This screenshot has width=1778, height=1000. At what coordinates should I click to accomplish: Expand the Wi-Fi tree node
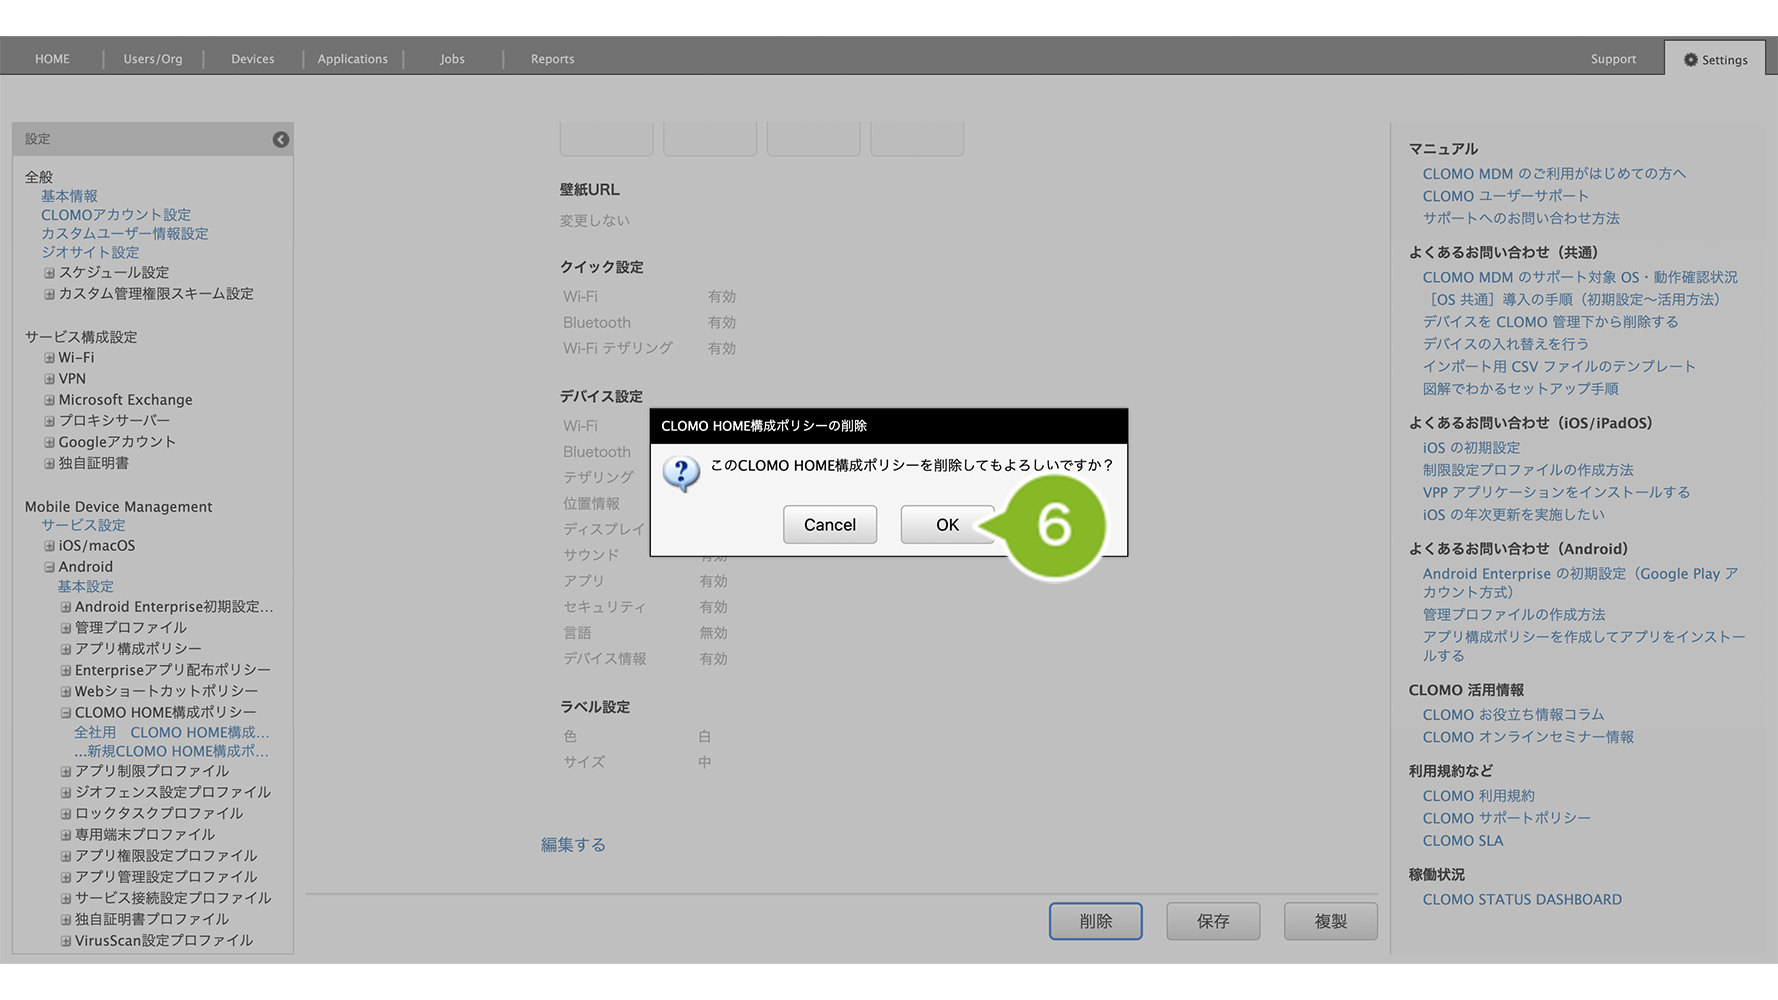click(x=49, y=358)
